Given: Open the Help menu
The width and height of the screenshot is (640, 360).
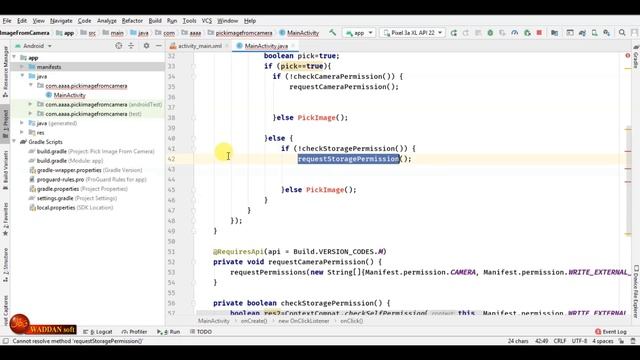Looking at the screenshot, I should point(250,20).
